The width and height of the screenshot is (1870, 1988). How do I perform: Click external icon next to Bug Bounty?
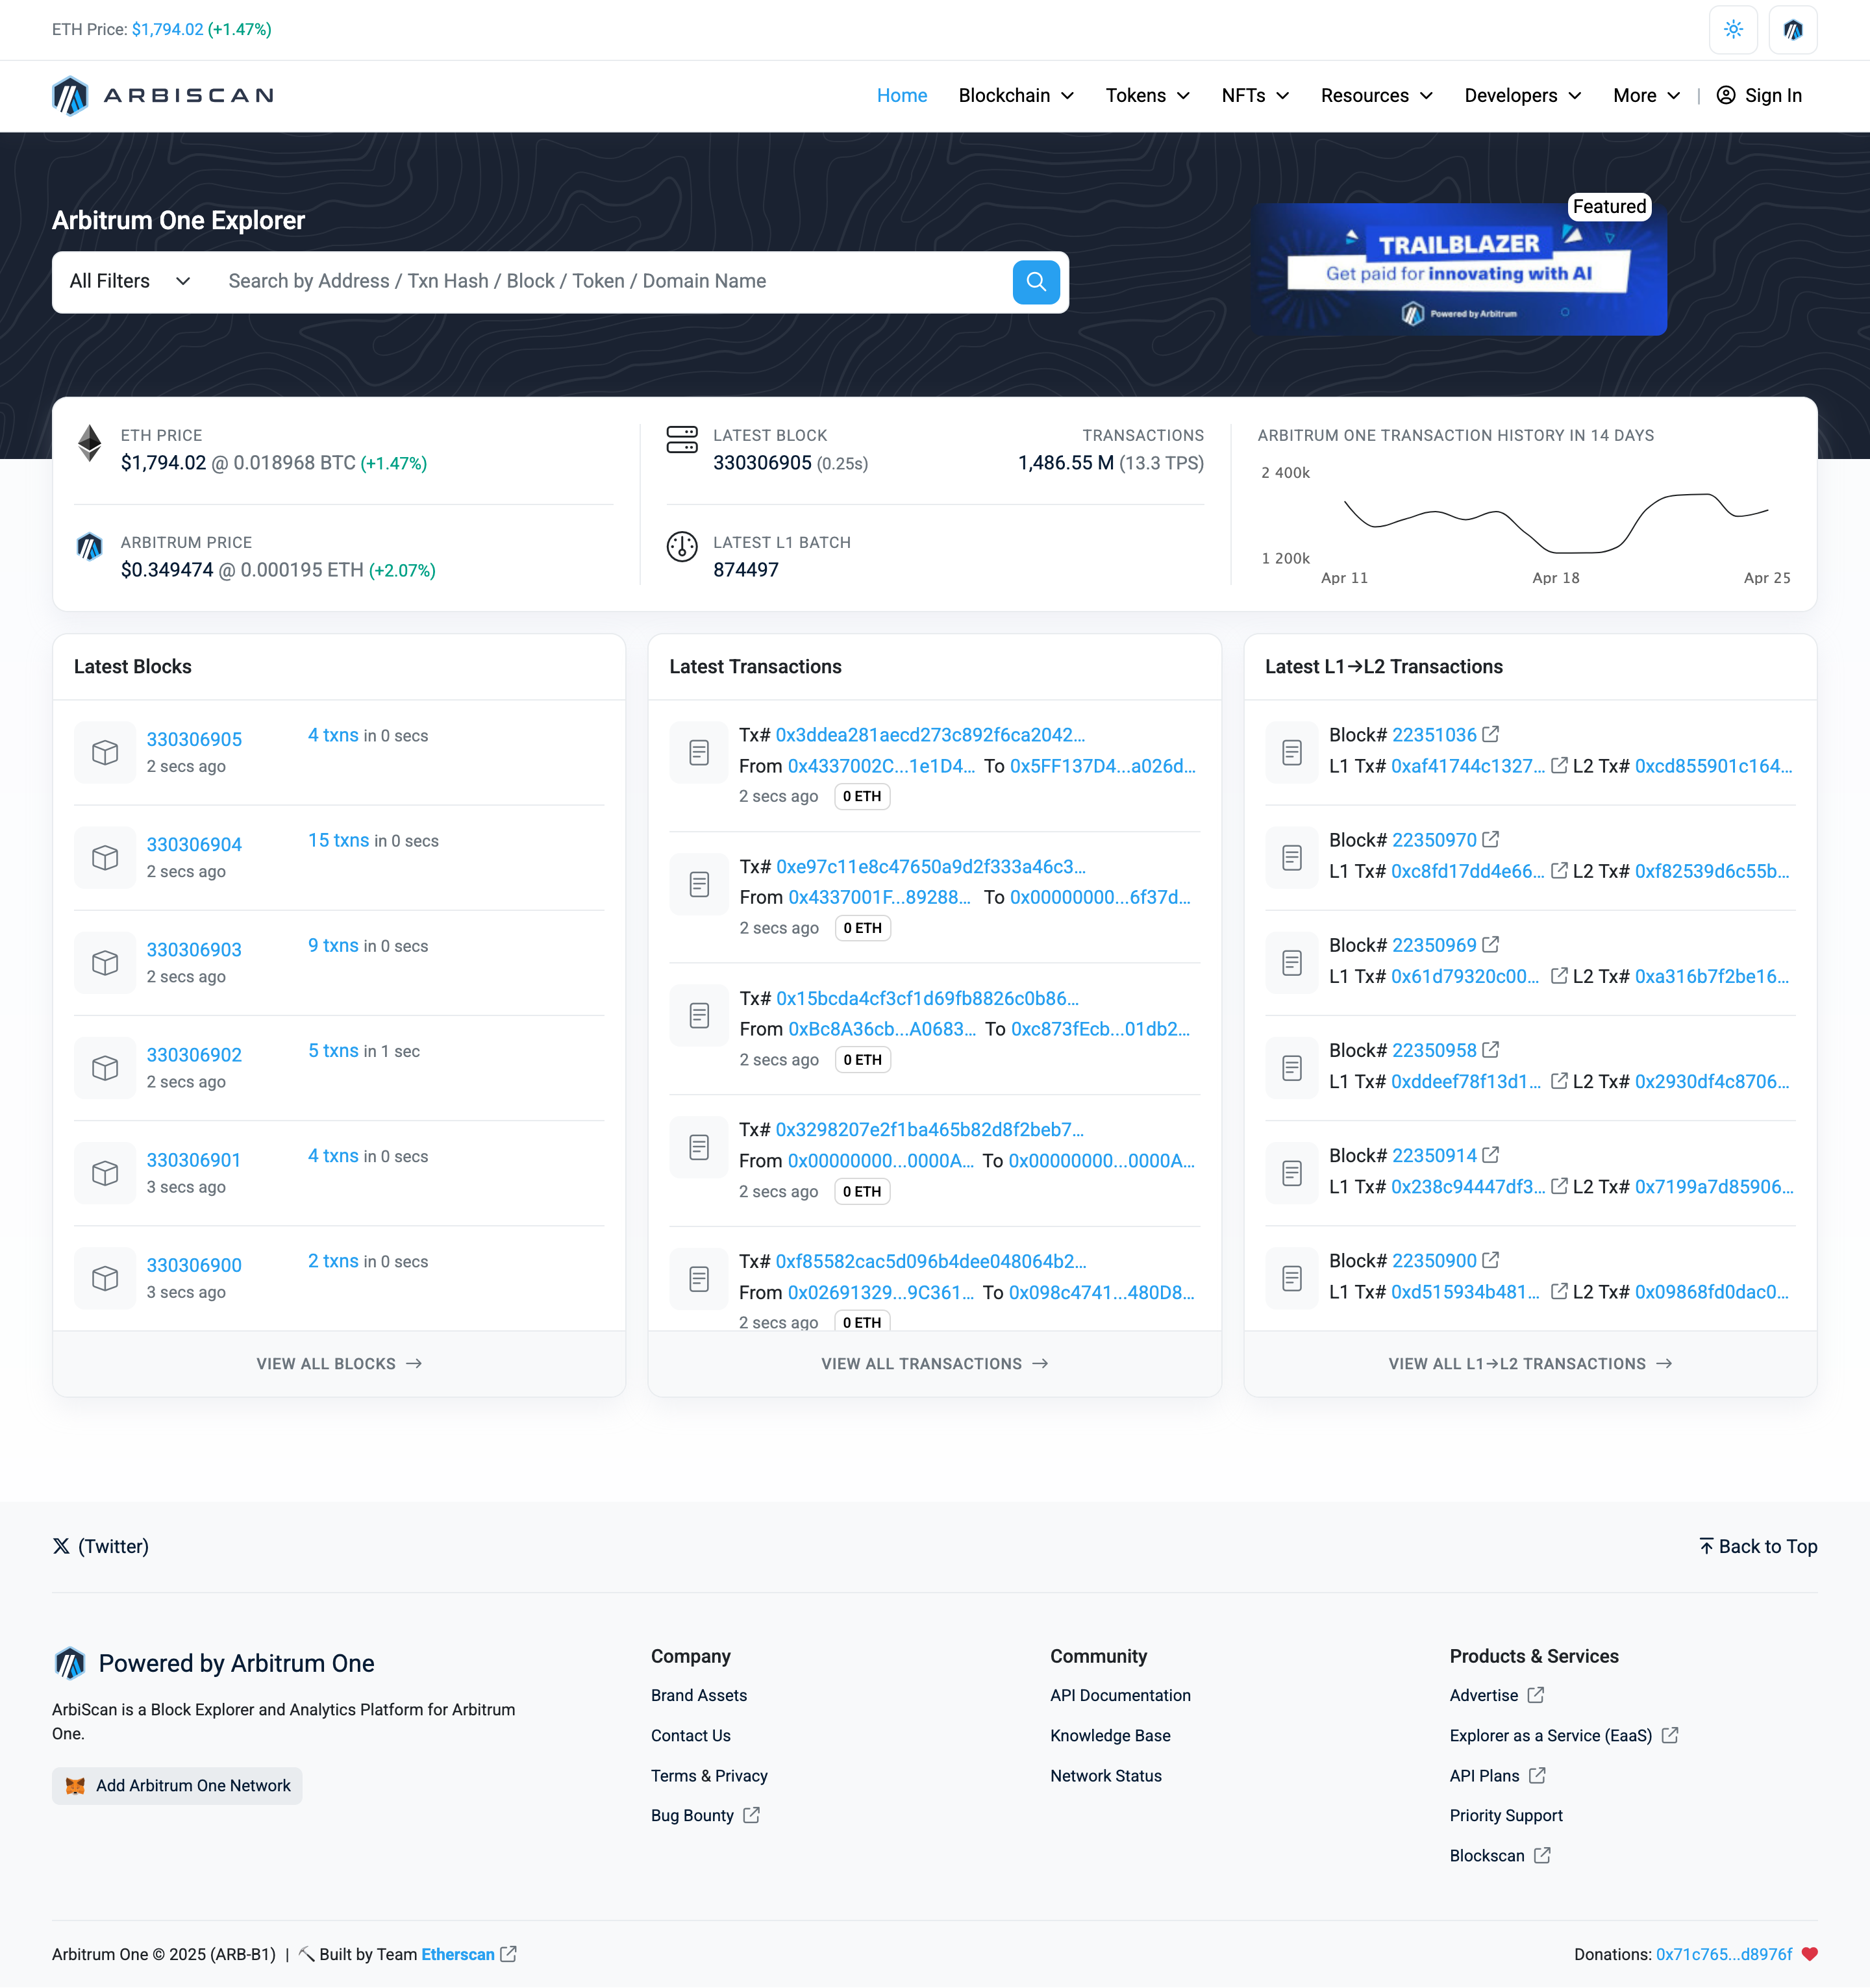(752, 1815)
